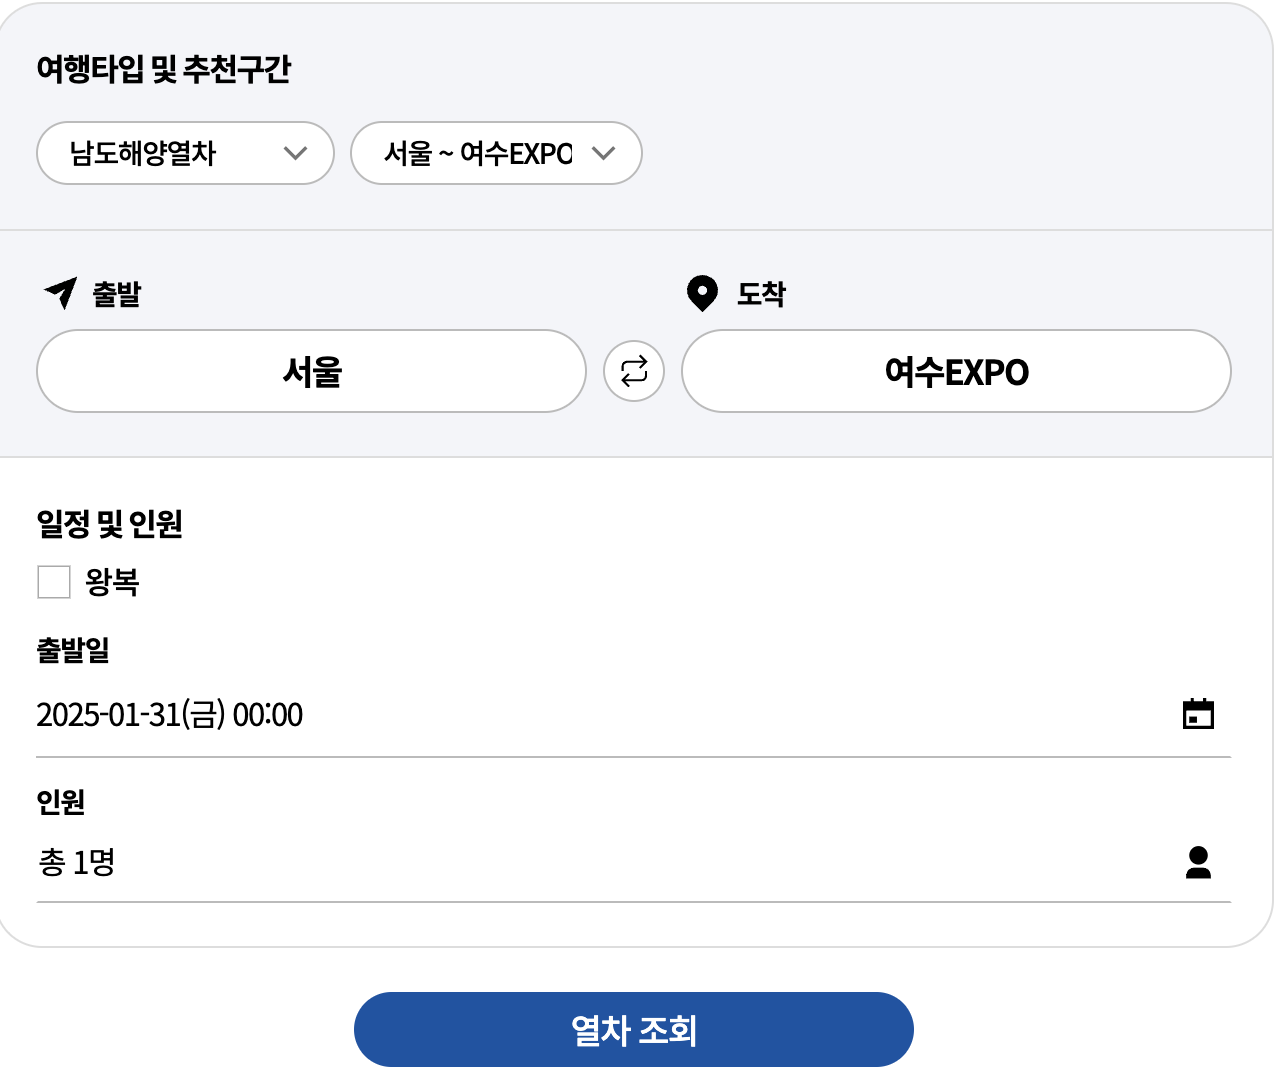Viewport: 1280px width, 1082px height.
Task: Click the location pin icon beside 도착
Action: tap(701, 293)
